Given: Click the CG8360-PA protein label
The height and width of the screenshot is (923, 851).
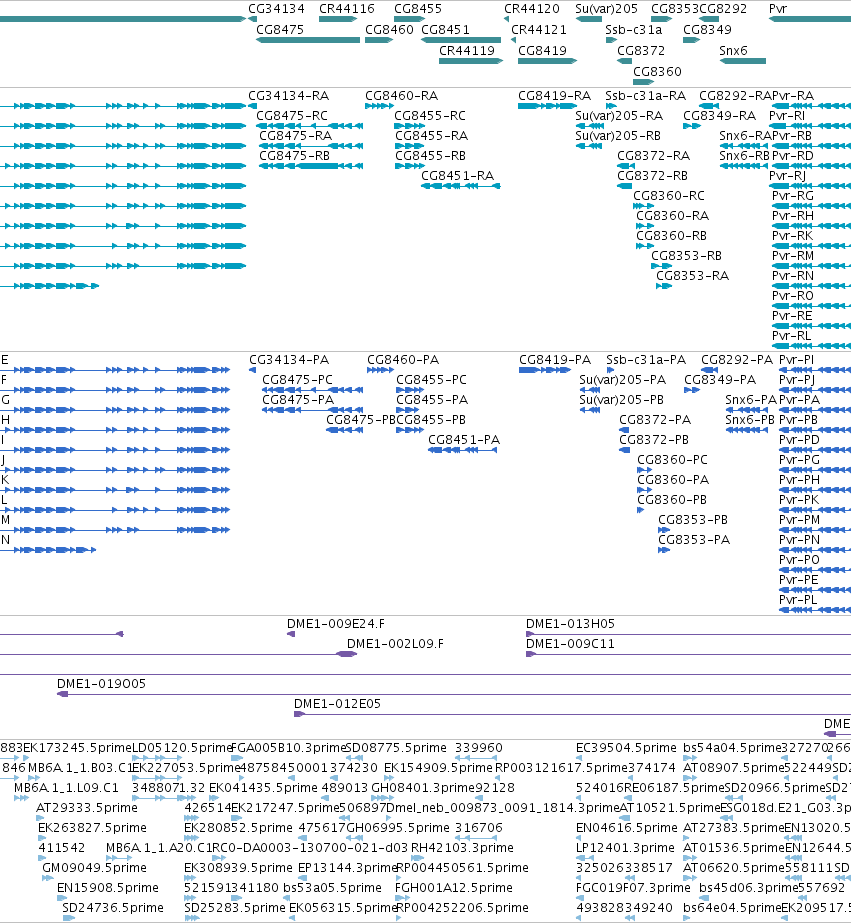Looking at the screenshot, I should [x=673, y=480].
